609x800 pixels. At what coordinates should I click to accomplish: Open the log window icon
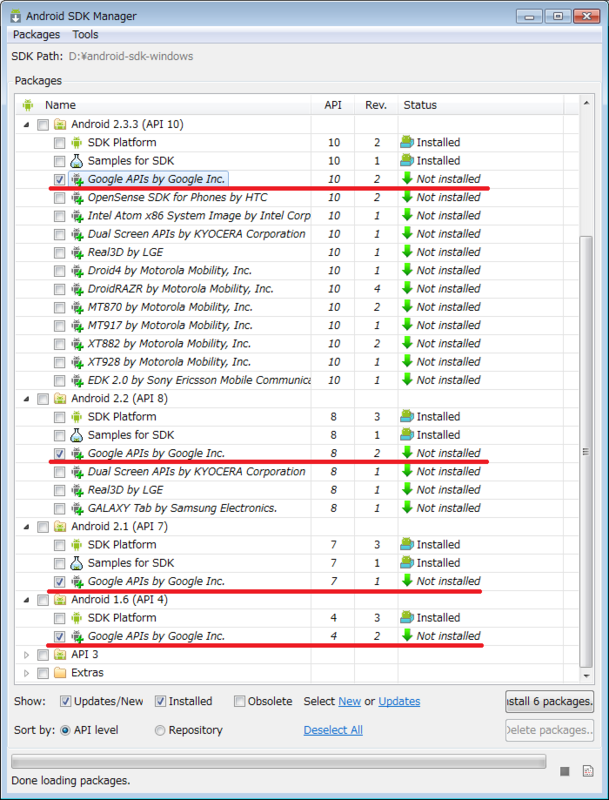pos(588,771)
